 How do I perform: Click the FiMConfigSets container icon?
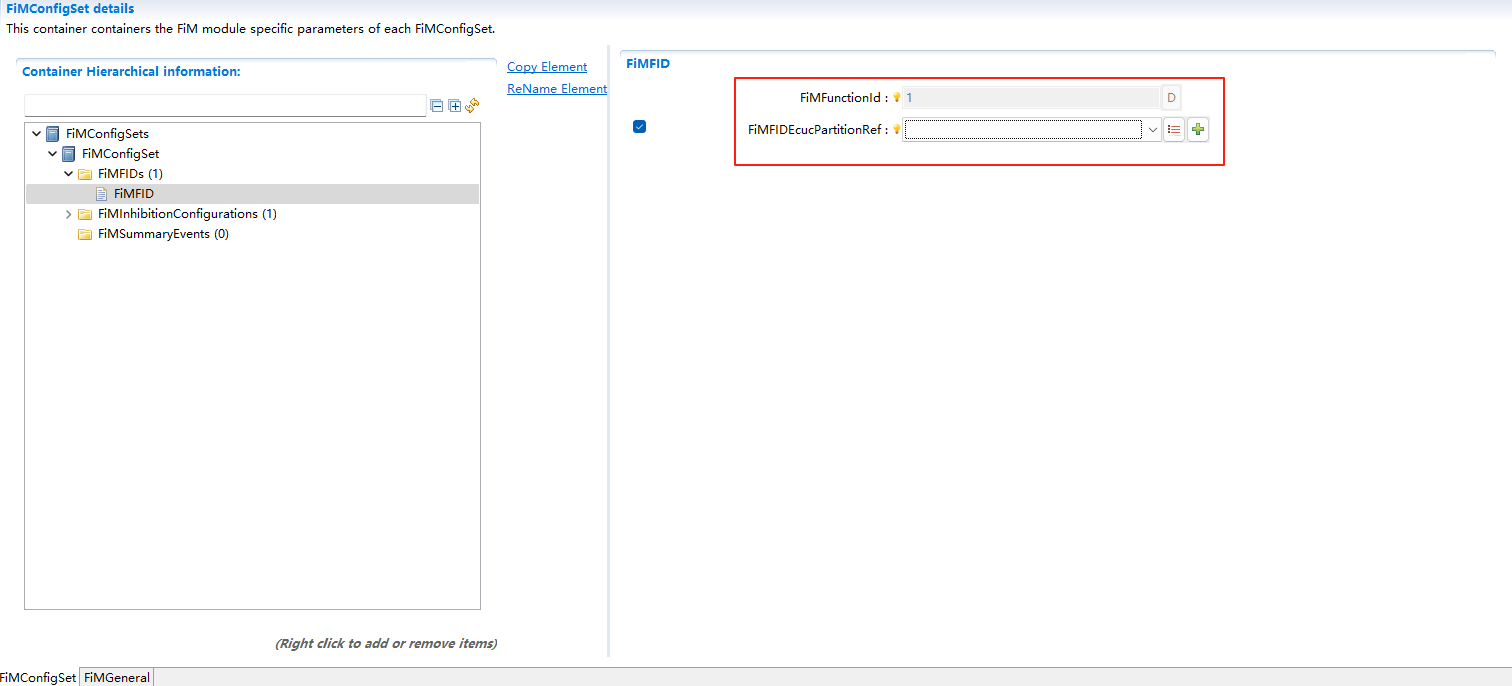(x=50, y=133)
